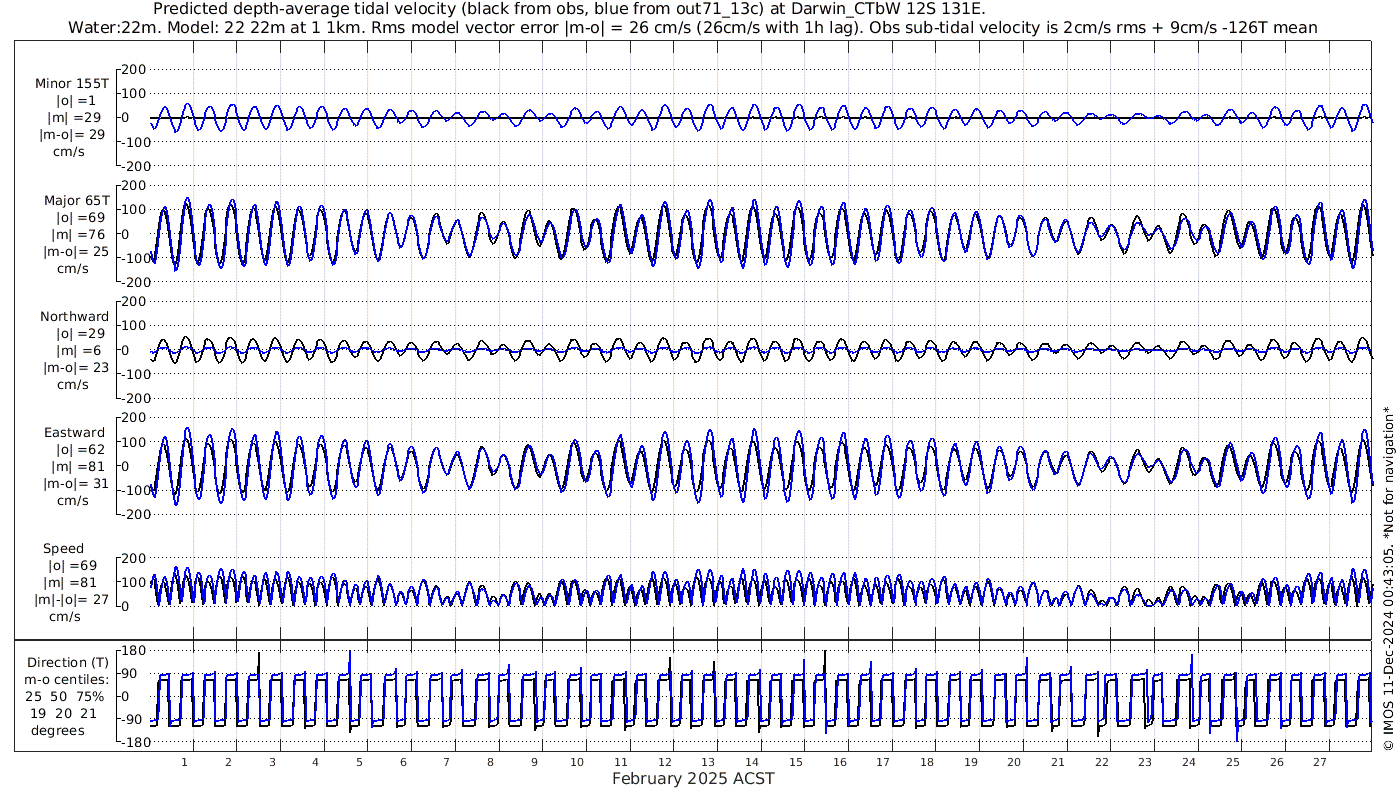Screen dimensions: 1400x800
Task: Click the plot title starting "Predicted depth-average tidal velocity"
Action: [569, 9]
